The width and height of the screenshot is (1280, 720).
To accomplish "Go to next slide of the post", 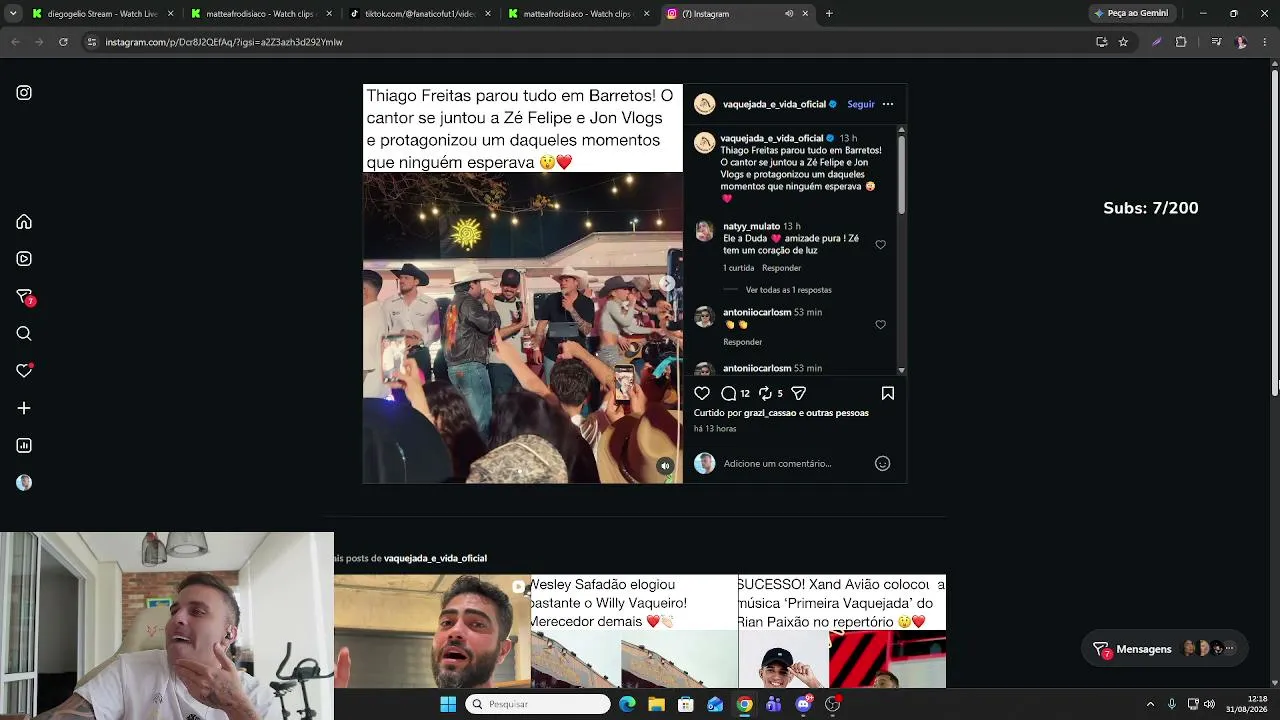I will coord(667,284).
